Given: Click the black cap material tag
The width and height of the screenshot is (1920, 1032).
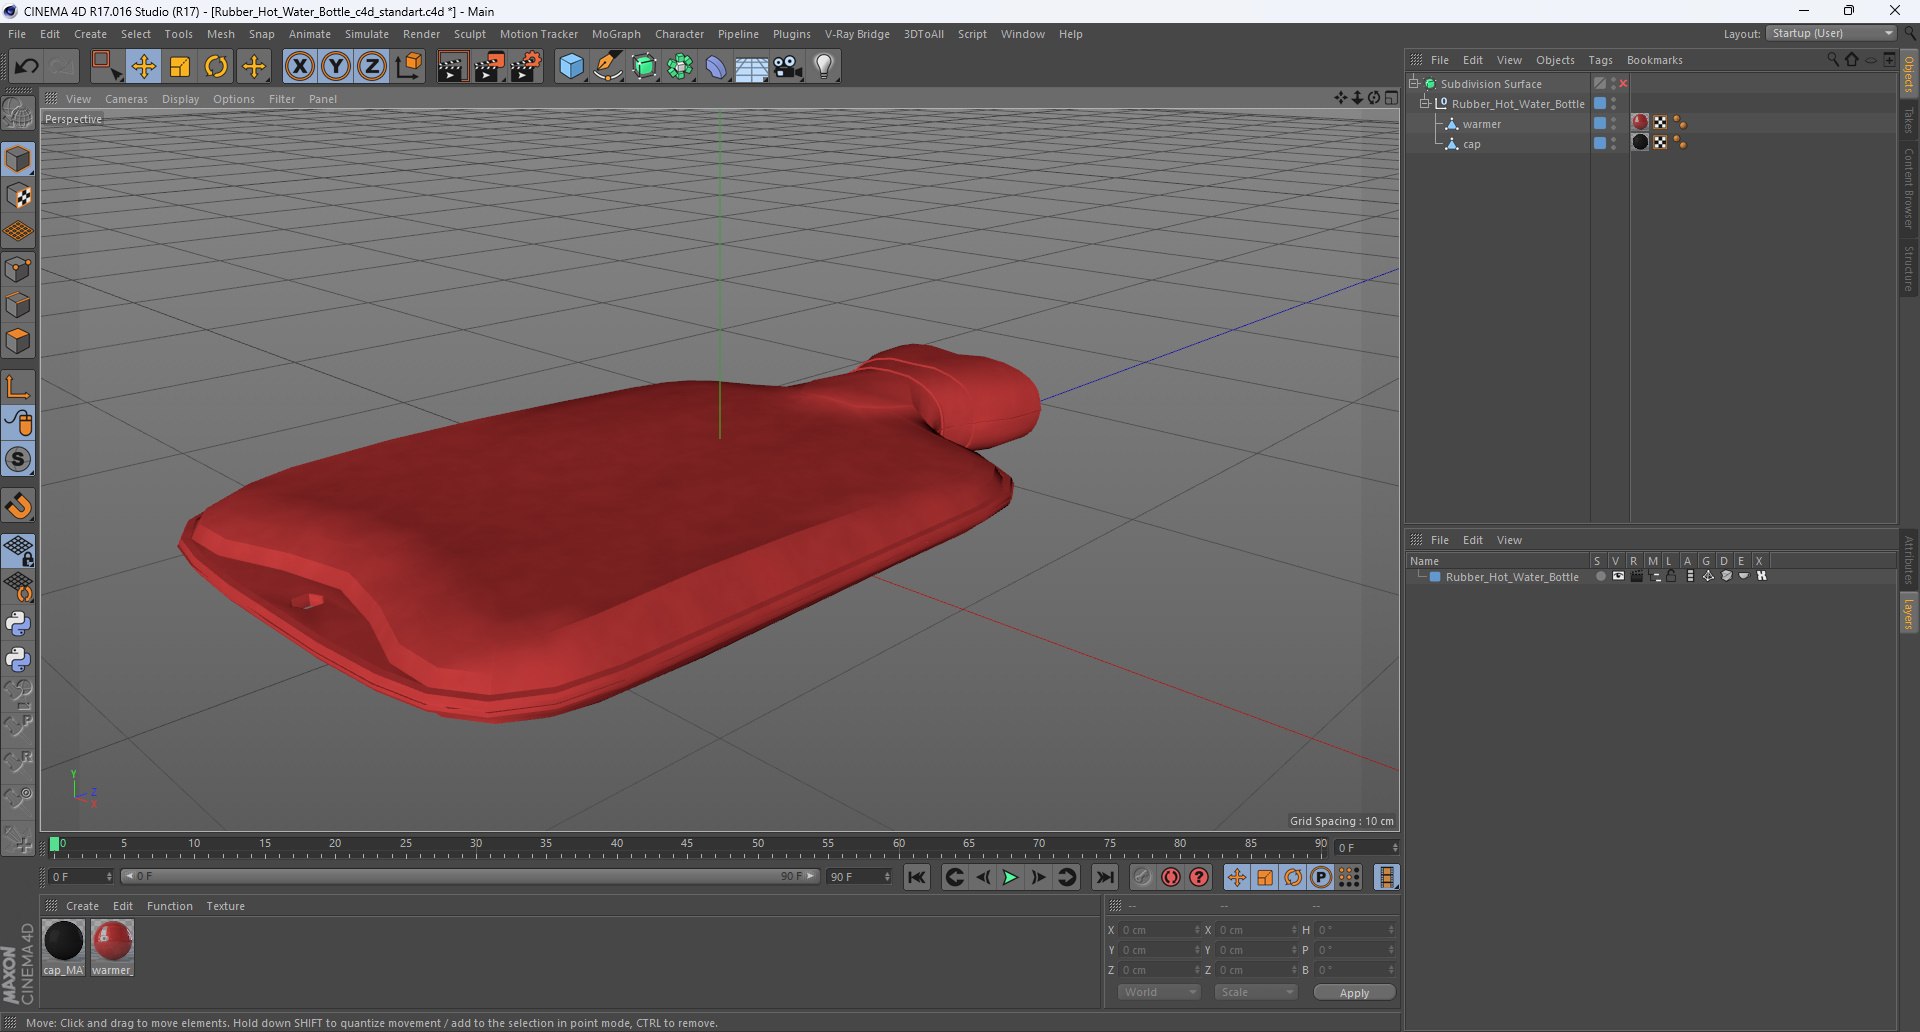Looking at the screenshot, I should click(1640, 143).
